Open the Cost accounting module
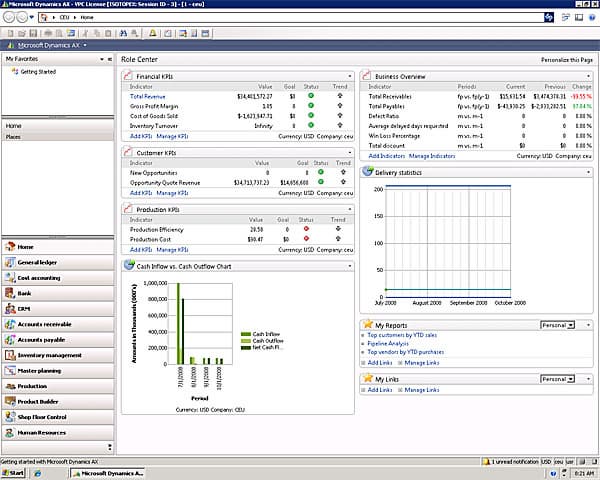Viewport: 600px width, 480px height. [x=57, y=278]
